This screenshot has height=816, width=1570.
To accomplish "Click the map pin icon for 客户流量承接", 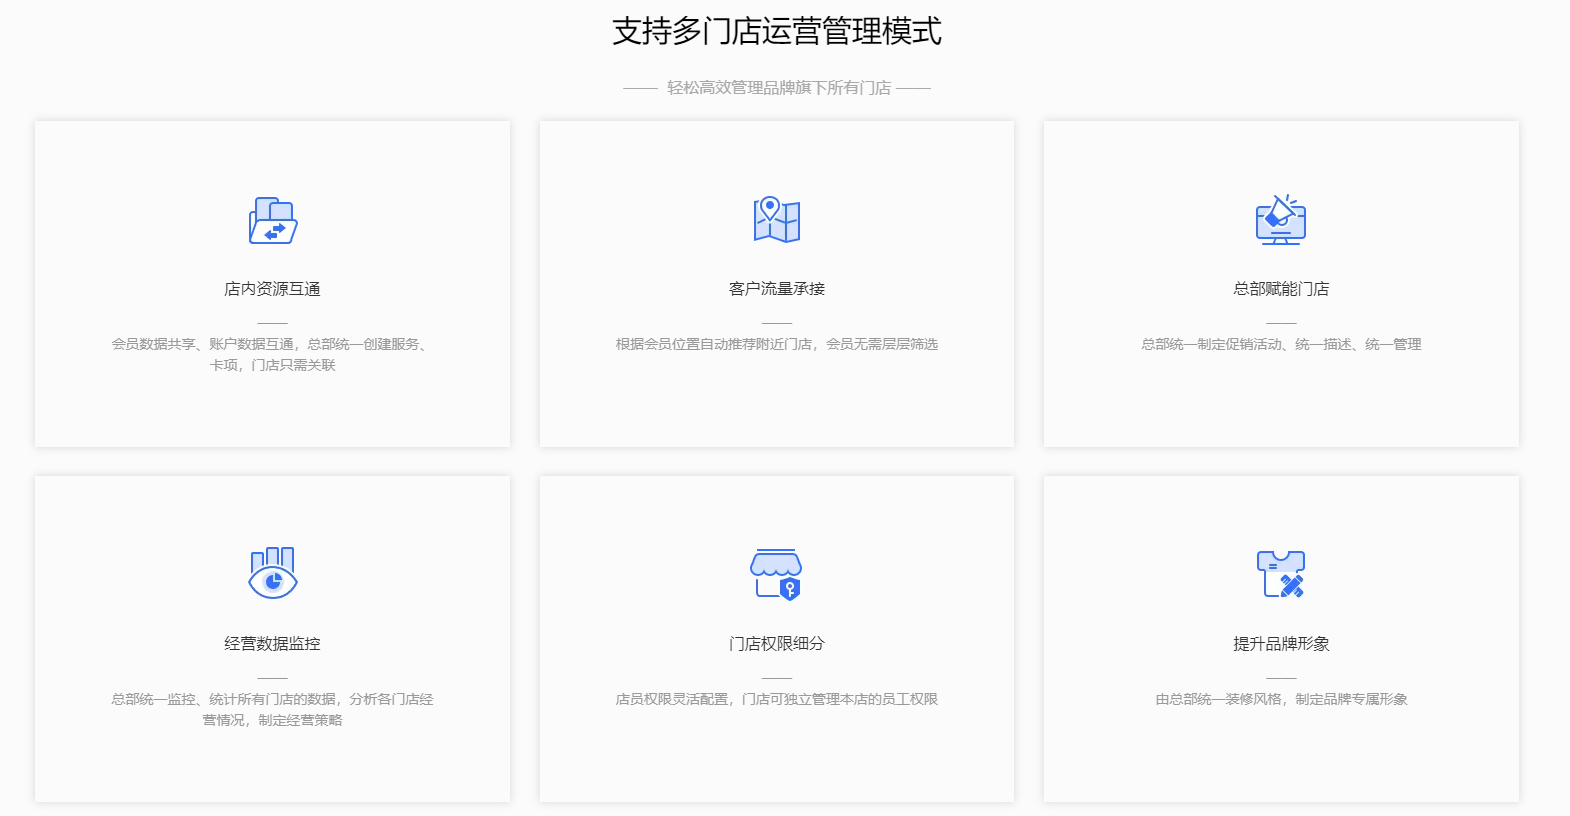I will pyautogui.click(x=776, y=220).
